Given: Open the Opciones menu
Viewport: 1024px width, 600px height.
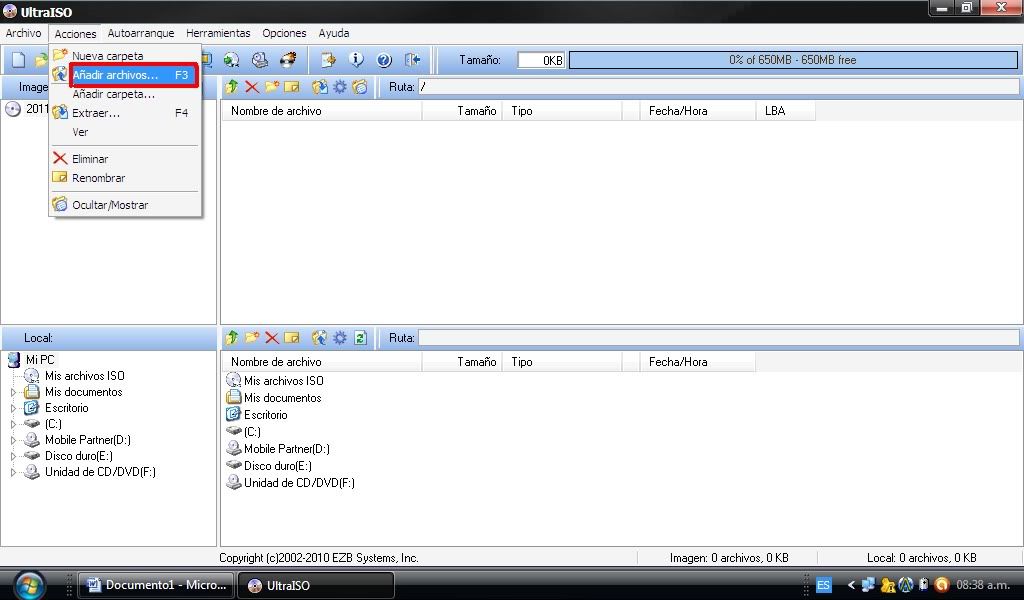Looking at the screenshot, I should coord(284,33).
